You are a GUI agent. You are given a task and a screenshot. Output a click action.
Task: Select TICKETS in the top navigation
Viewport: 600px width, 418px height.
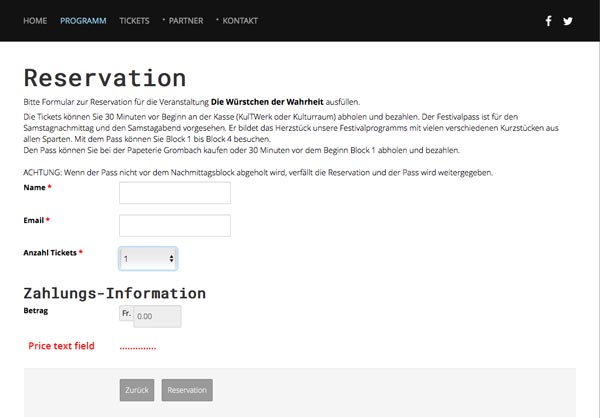[x=134, y=20]
